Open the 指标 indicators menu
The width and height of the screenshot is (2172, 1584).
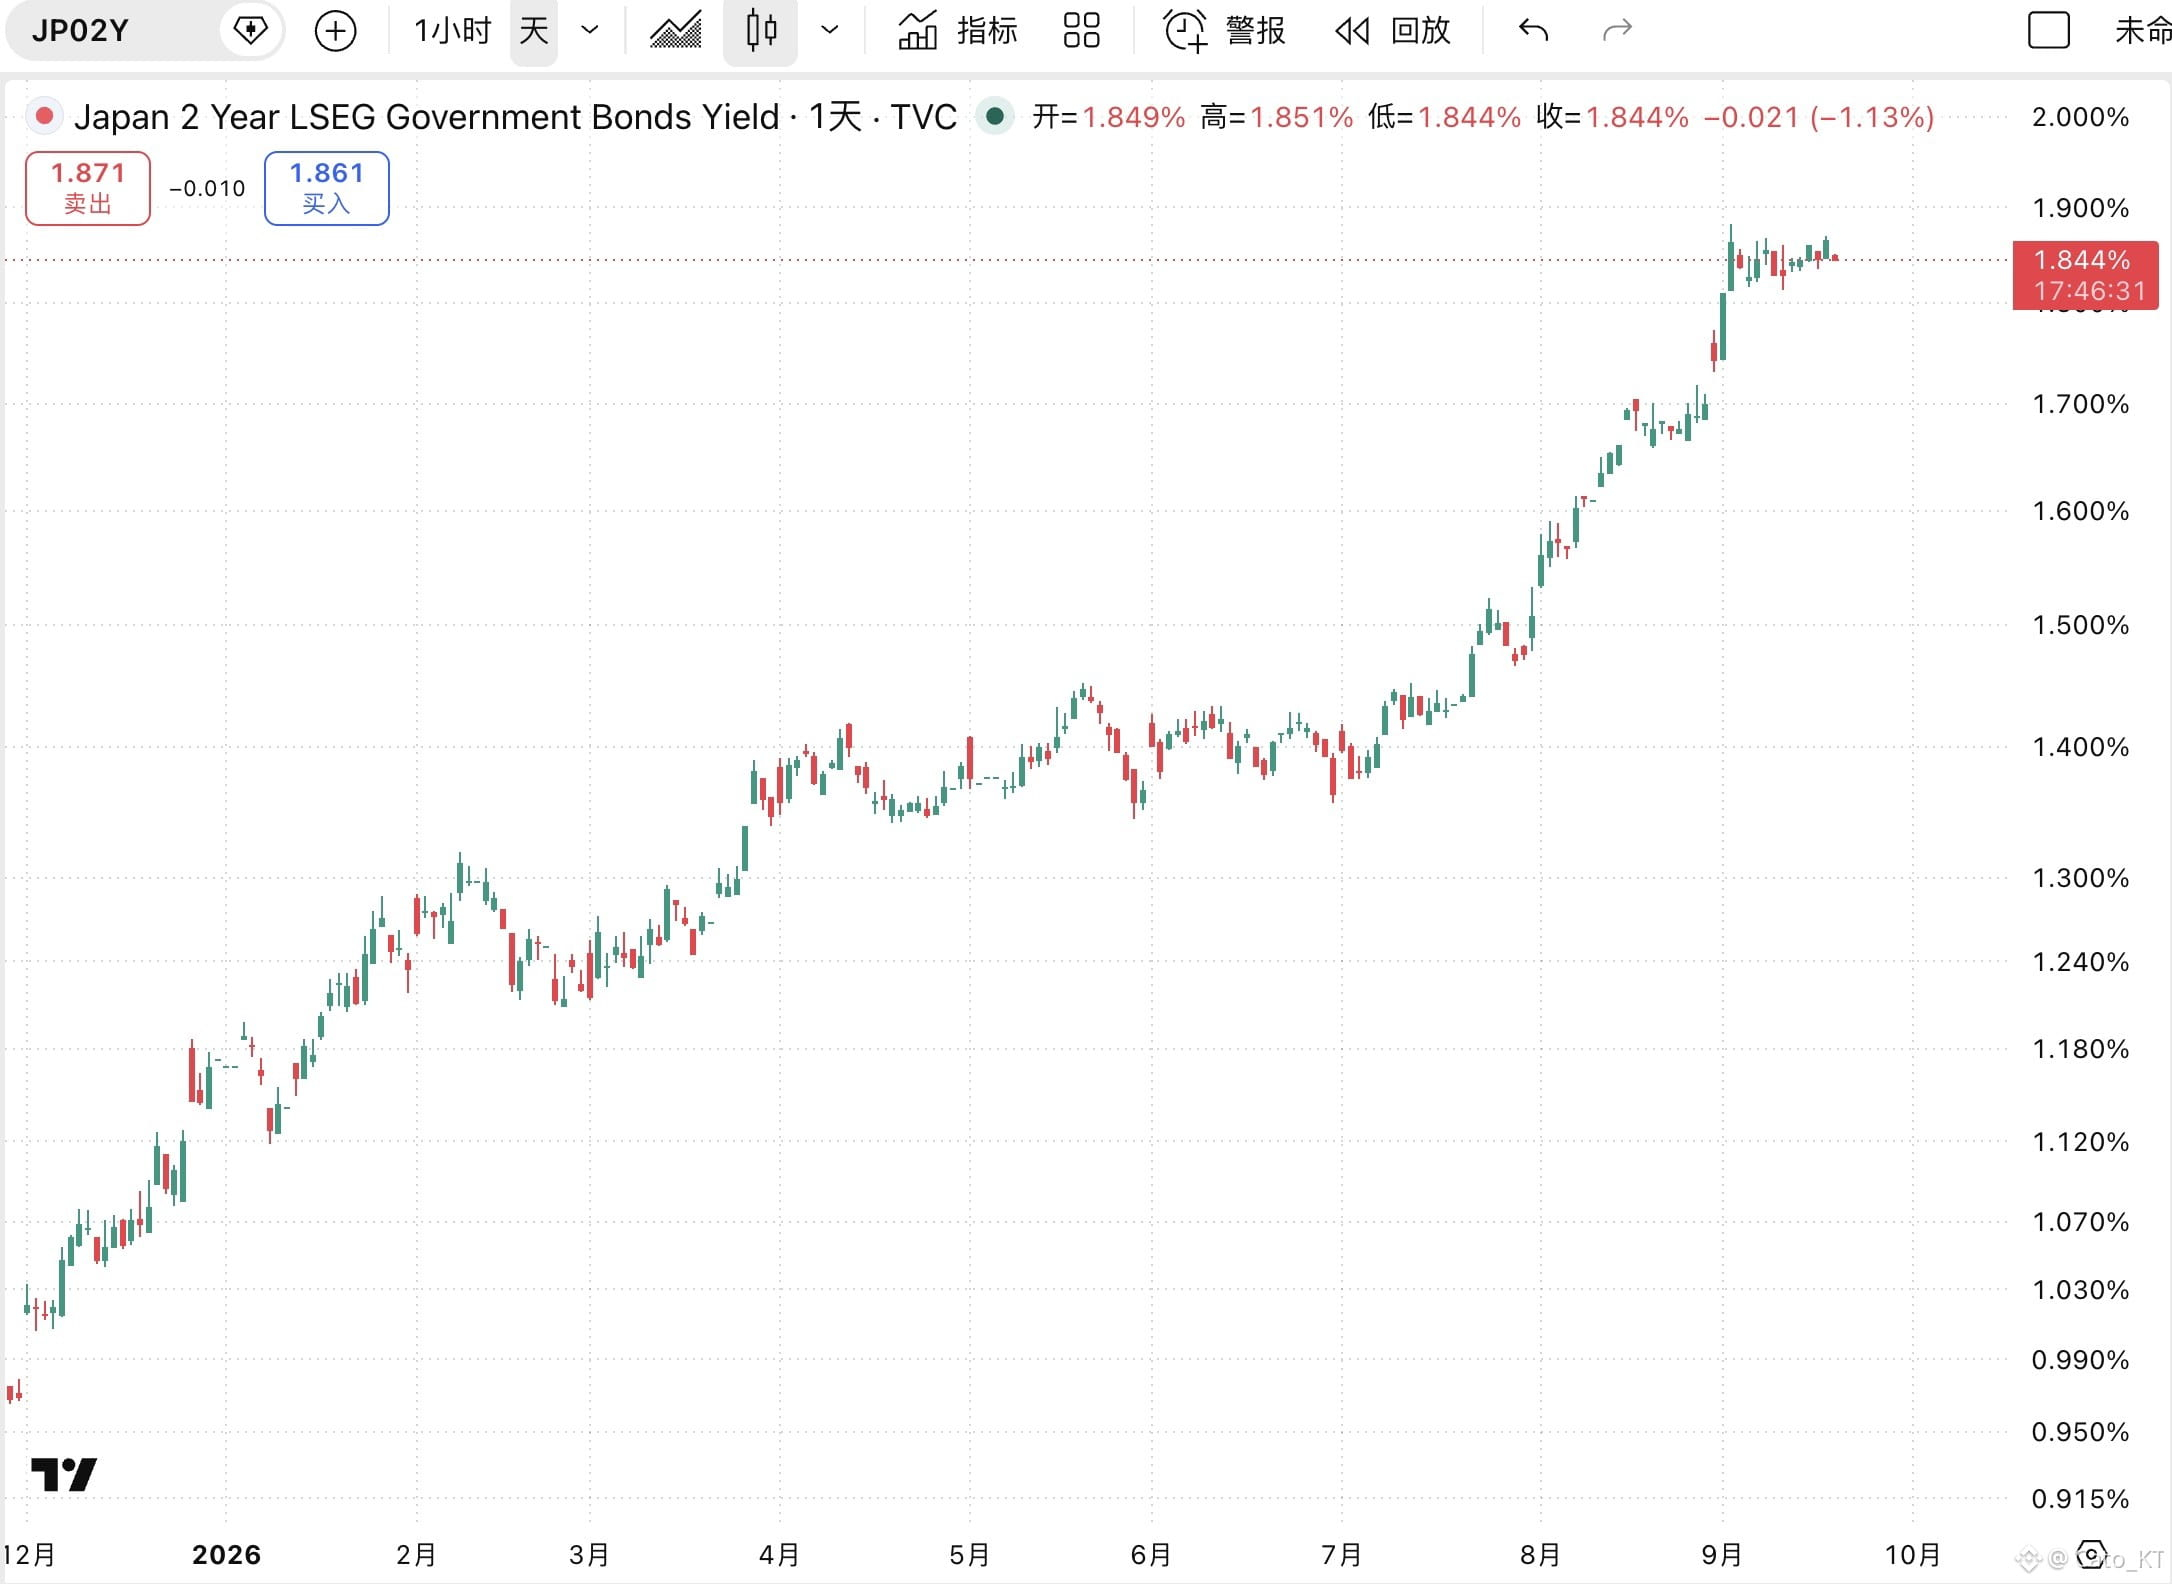[x=957, y=31]
